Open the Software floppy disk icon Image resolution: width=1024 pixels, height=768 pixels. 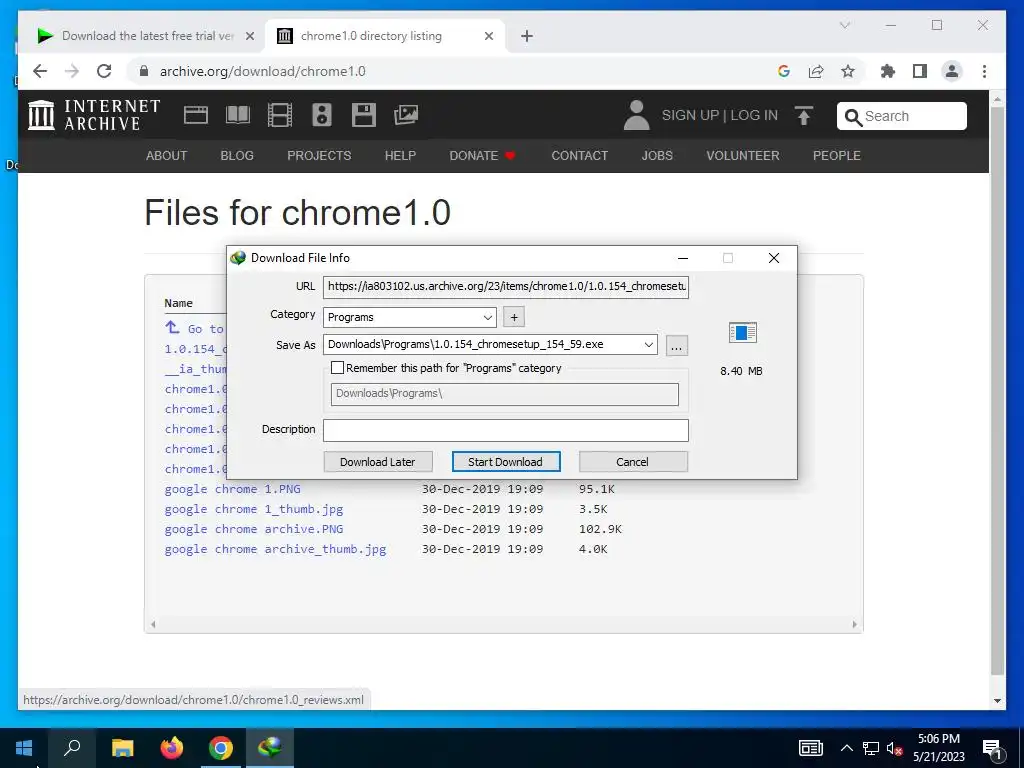364,116
